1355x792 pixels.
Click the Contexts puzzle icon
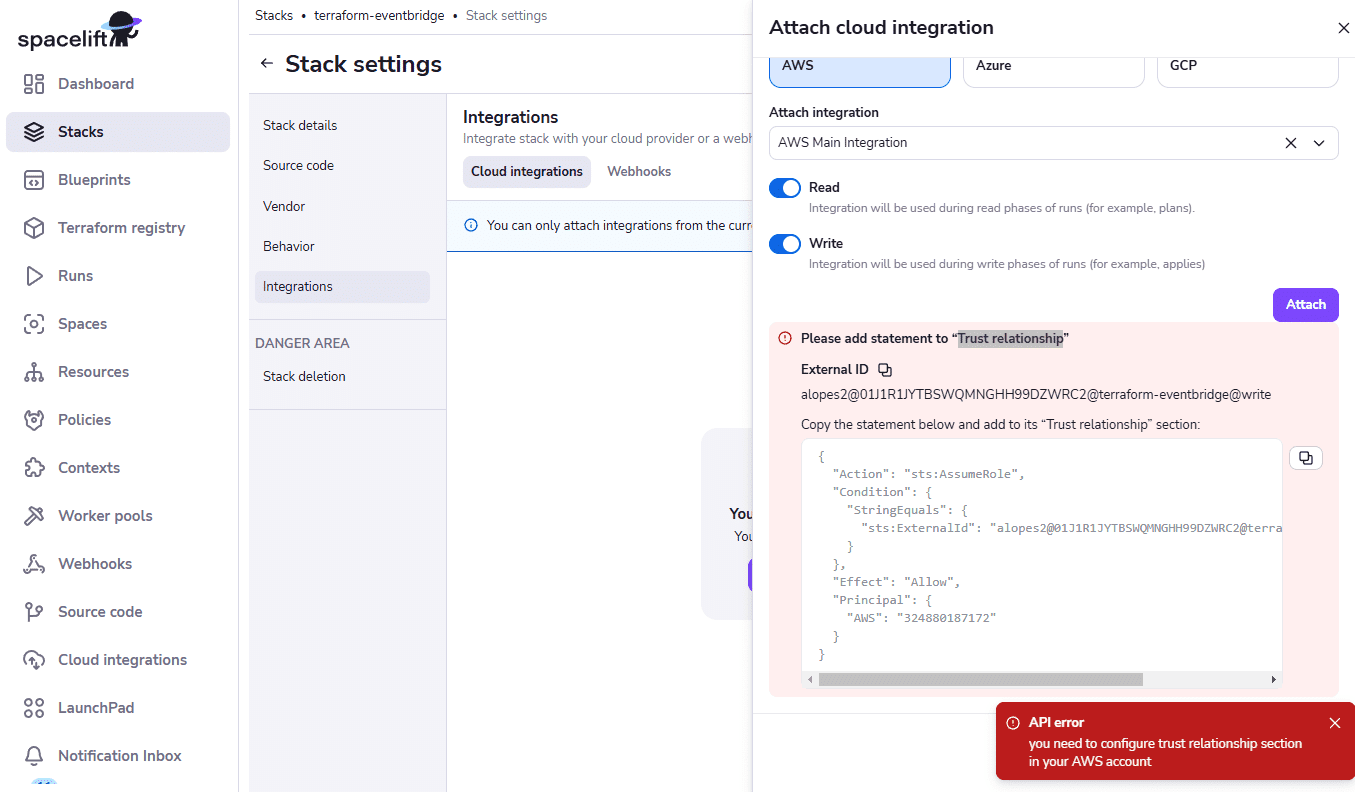point(34,468)
